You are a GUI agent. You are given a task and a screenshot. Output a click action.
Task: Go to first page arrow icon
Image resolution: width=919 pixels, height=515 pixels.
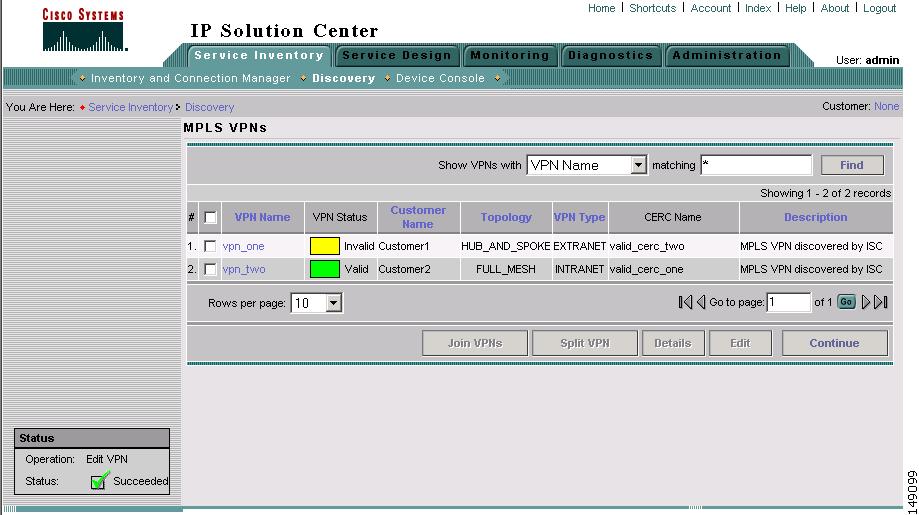(685, 302)
